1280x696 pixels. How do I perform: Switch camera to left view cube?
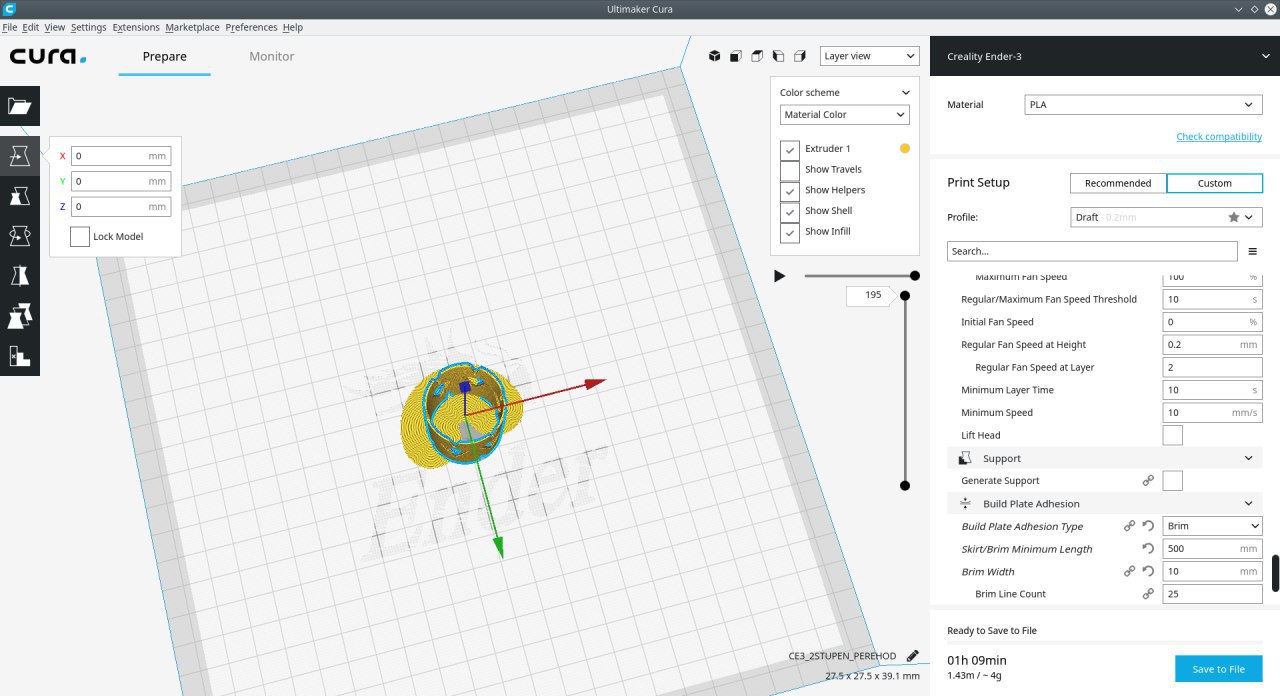coord(778,56)
